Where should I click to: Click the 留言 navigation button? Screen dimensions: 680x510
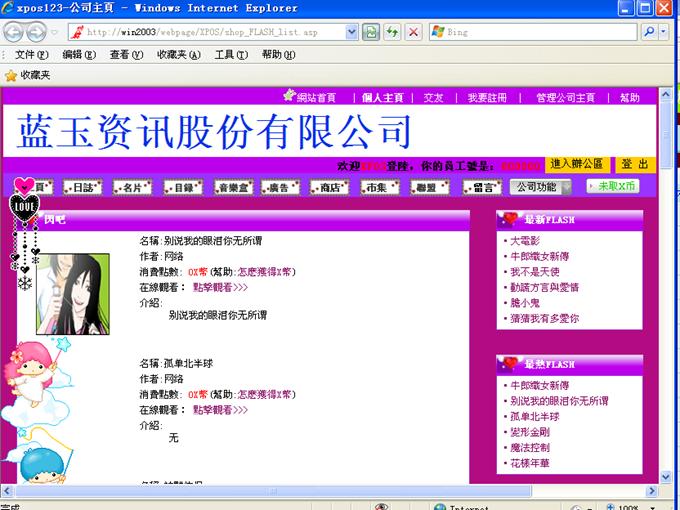pyautogui.click(x=482, y=187)
